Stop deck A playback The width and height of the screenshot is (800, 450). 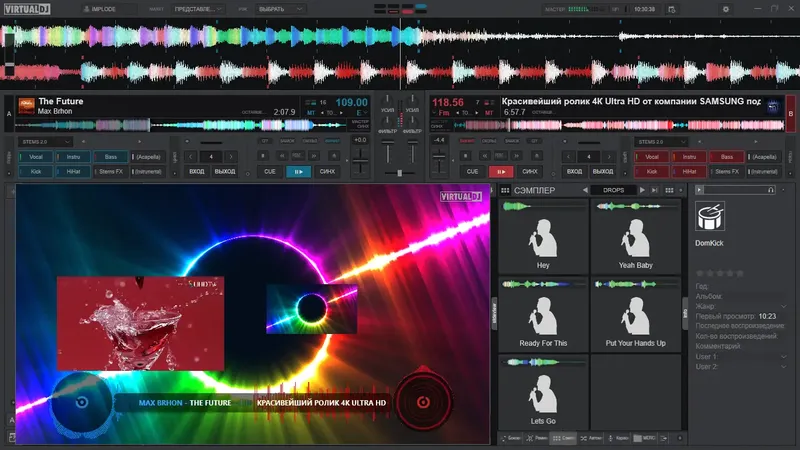(x=263, y=156)
